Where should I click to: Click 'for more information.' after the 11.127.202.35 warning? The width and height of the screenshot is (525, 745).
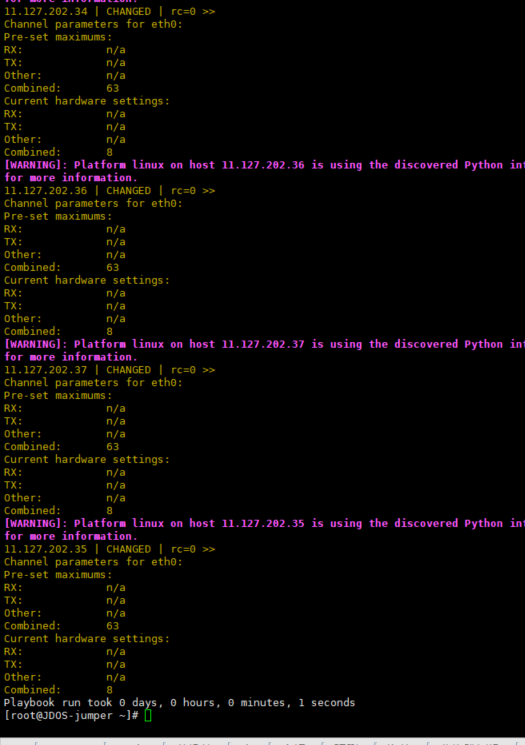coord(71,536)
